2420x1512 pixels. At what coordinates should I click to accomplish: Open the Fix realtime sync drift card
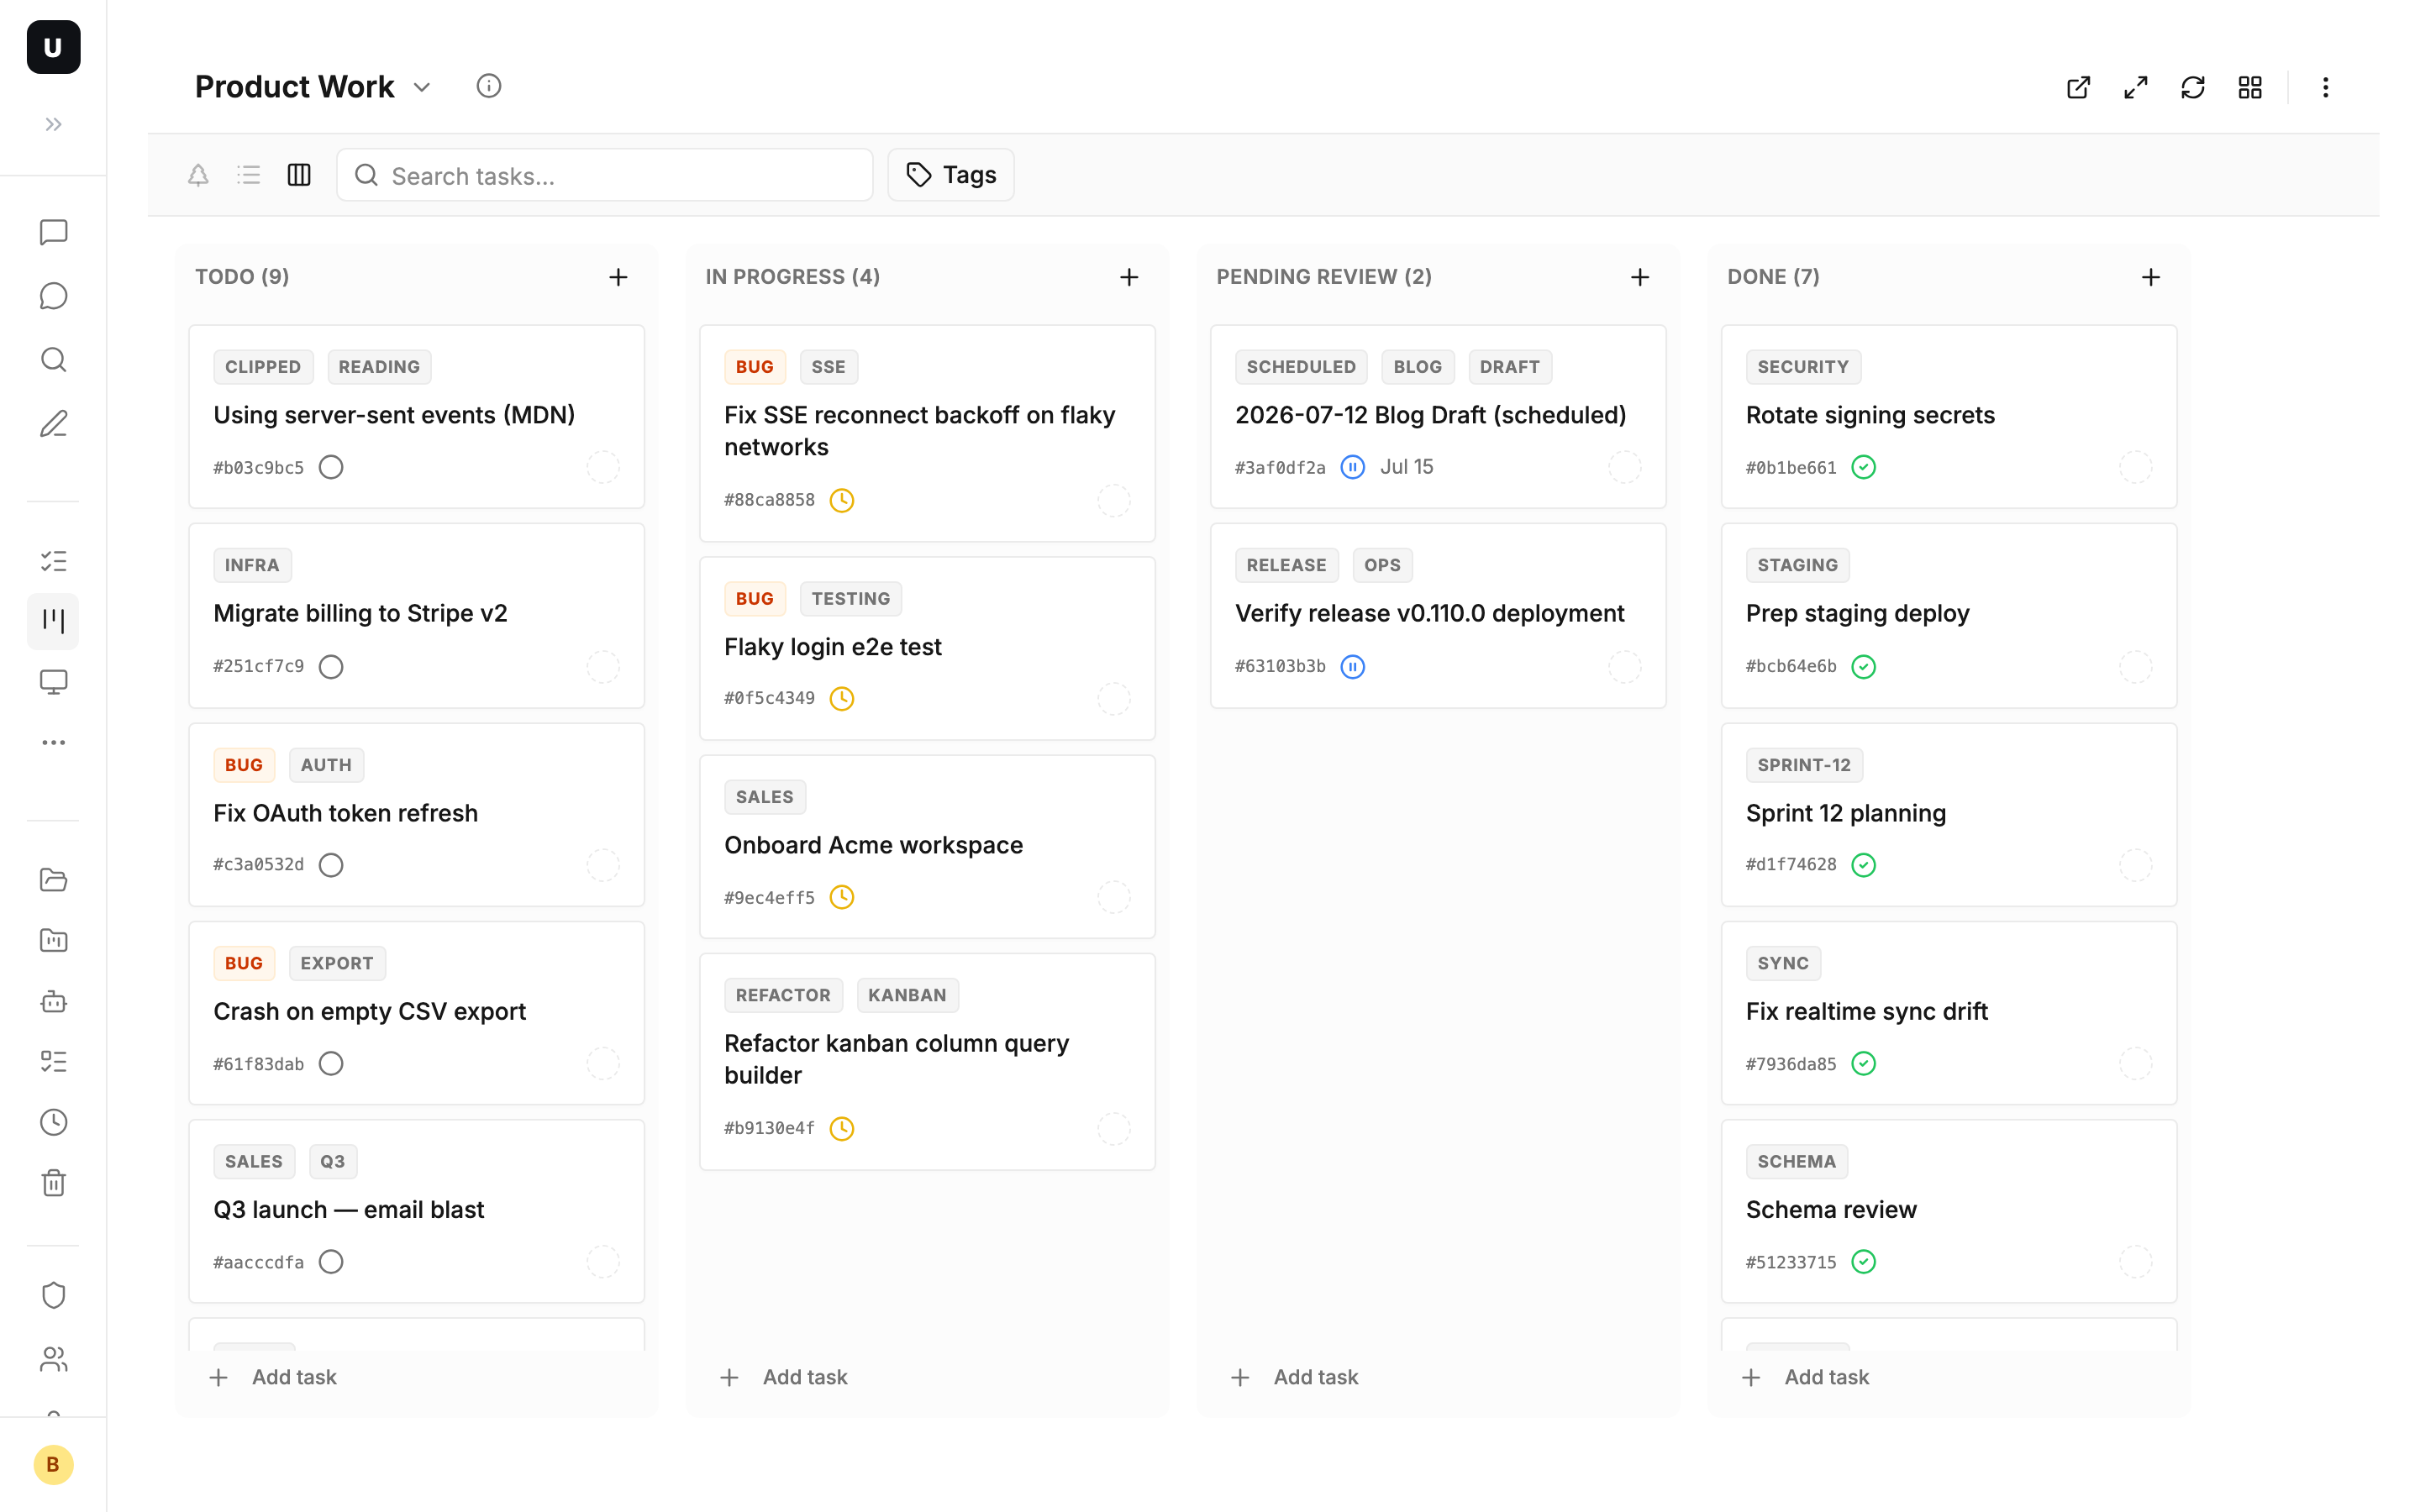tap(1948, 1012)
